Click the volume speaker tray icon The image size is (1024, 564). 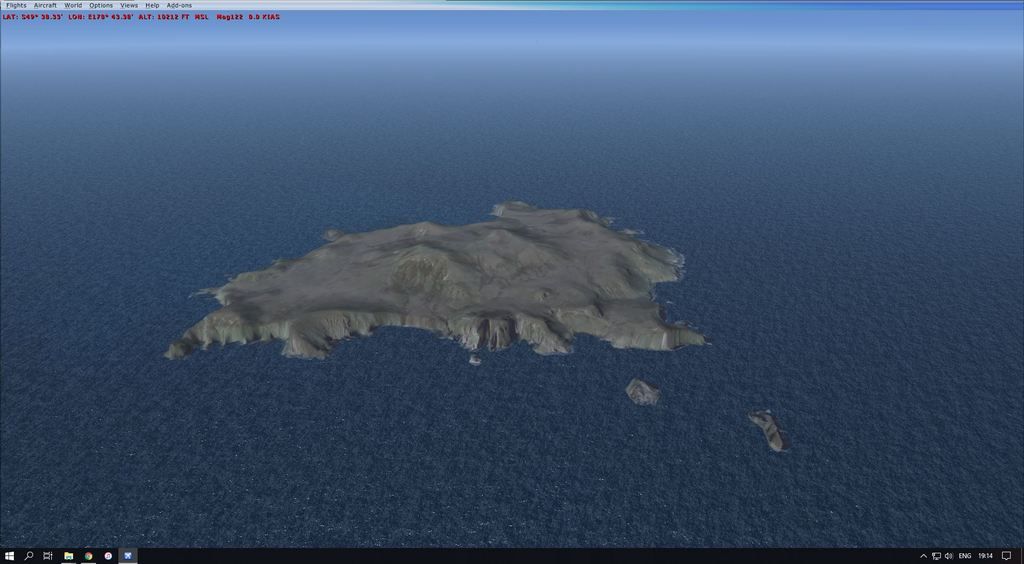click(x=948, y=556)
